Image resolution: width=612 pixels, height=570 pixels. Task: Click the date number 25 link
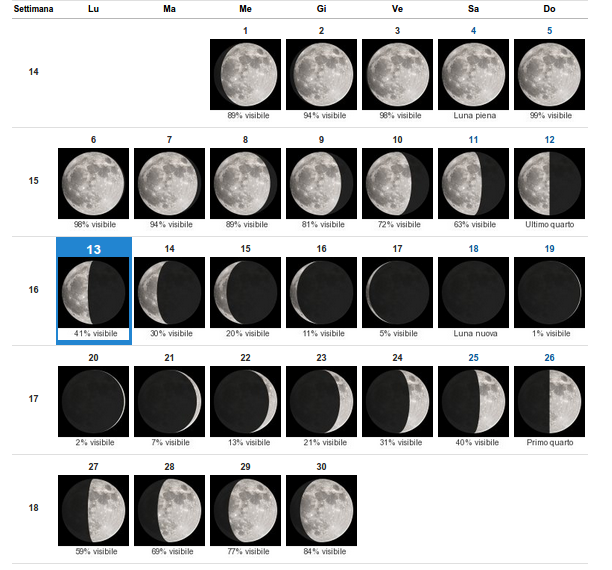(473, 357)
